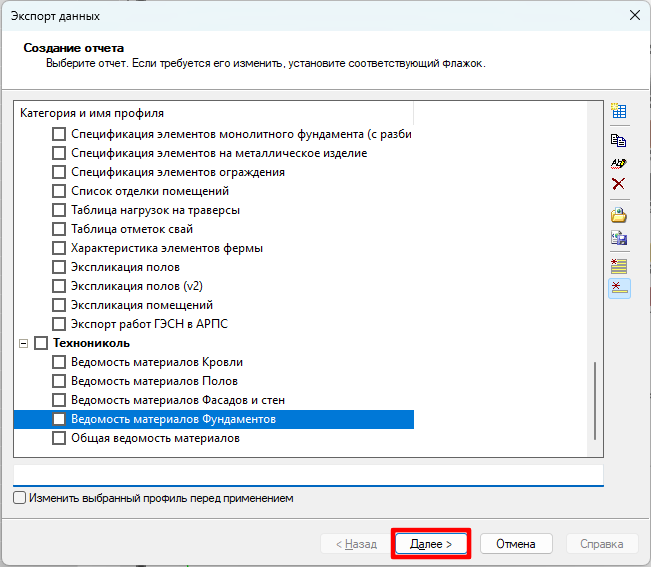Click the Отмена button
This screenshot has height=567, width=651.
[x=516, y=544]
